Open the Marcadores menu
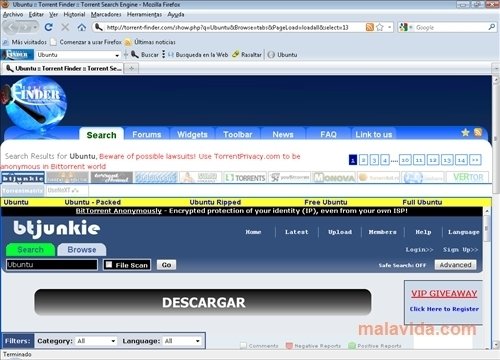The height and width of the screenshot is (360, 500). tap(106, 14)
